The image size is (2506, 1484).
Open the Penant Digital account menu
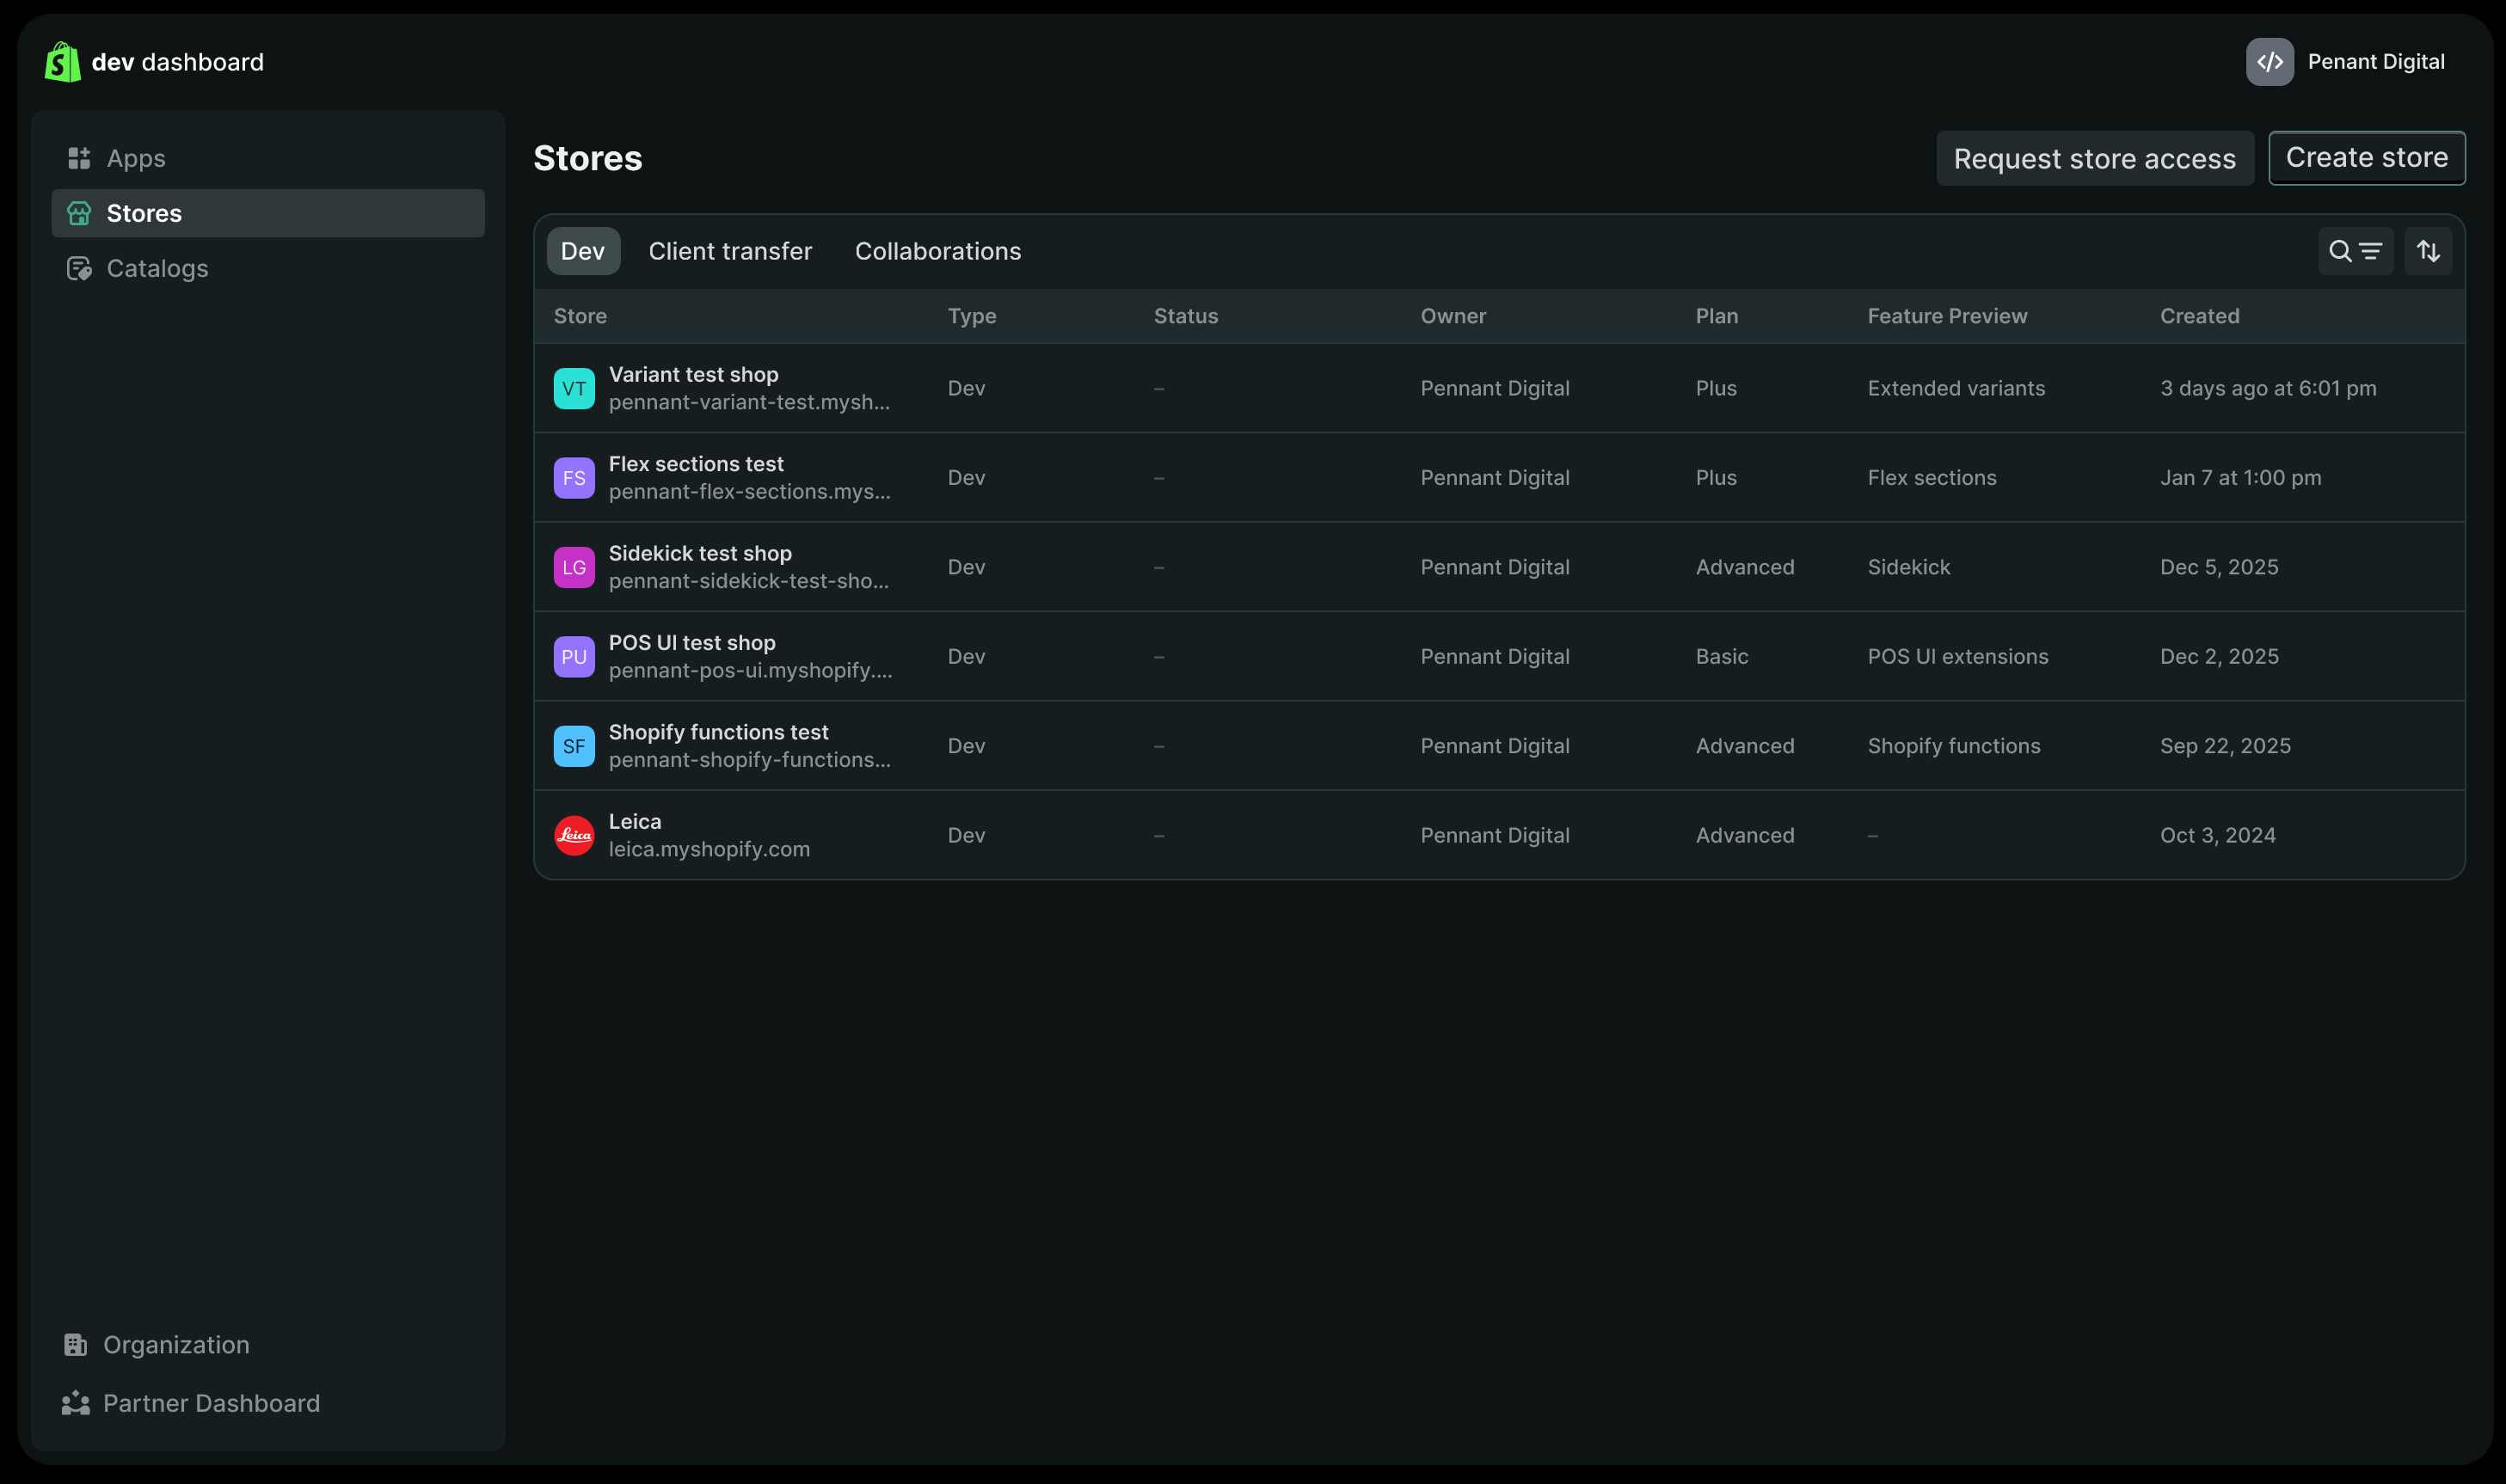coord(2346,62)
